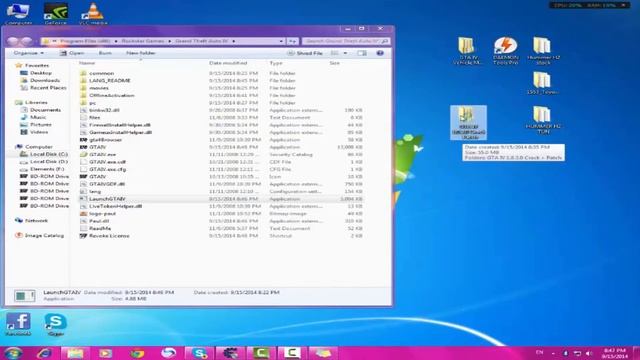Select the Documents library

coord(45,110)
